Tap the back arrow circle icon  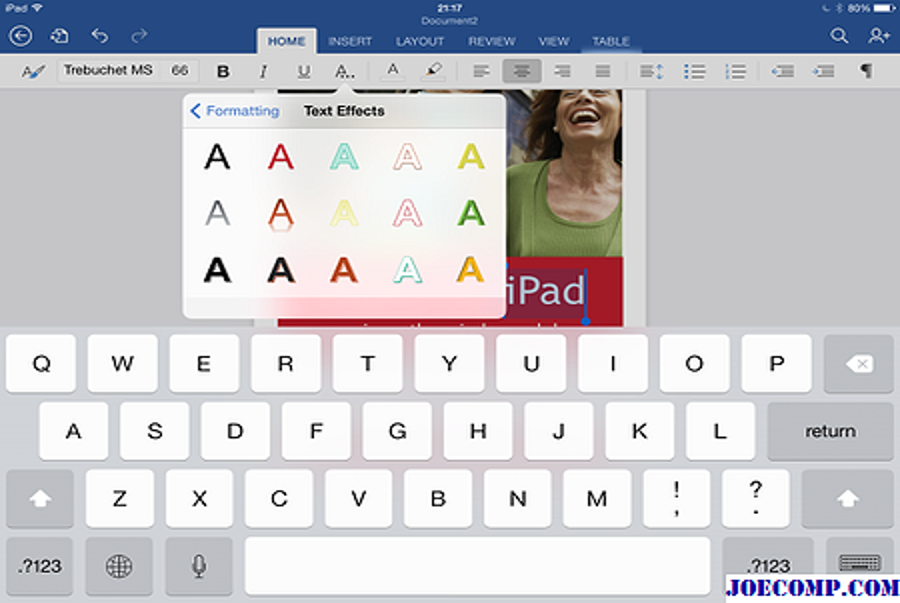[20, 37]
